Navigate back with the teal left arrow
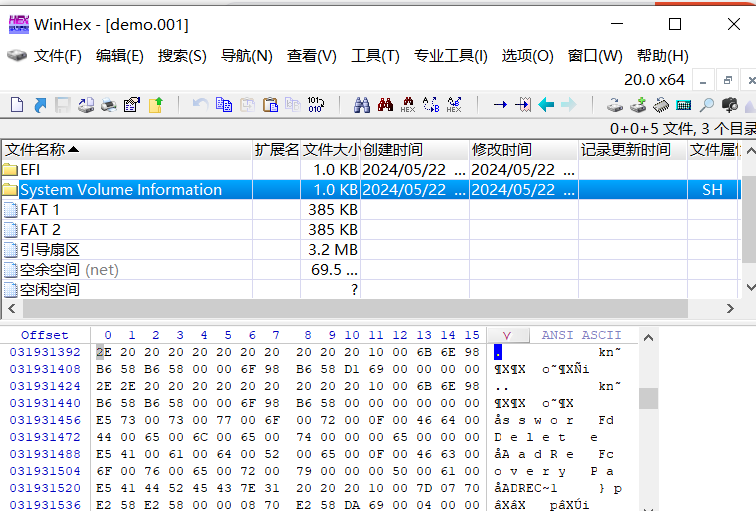 tap(546, 105)
